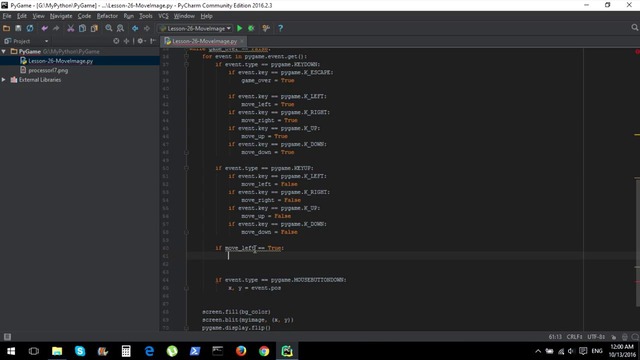Screen dimensions: 640x360
Task: Open the View menu
Action: tap(38, 16)
